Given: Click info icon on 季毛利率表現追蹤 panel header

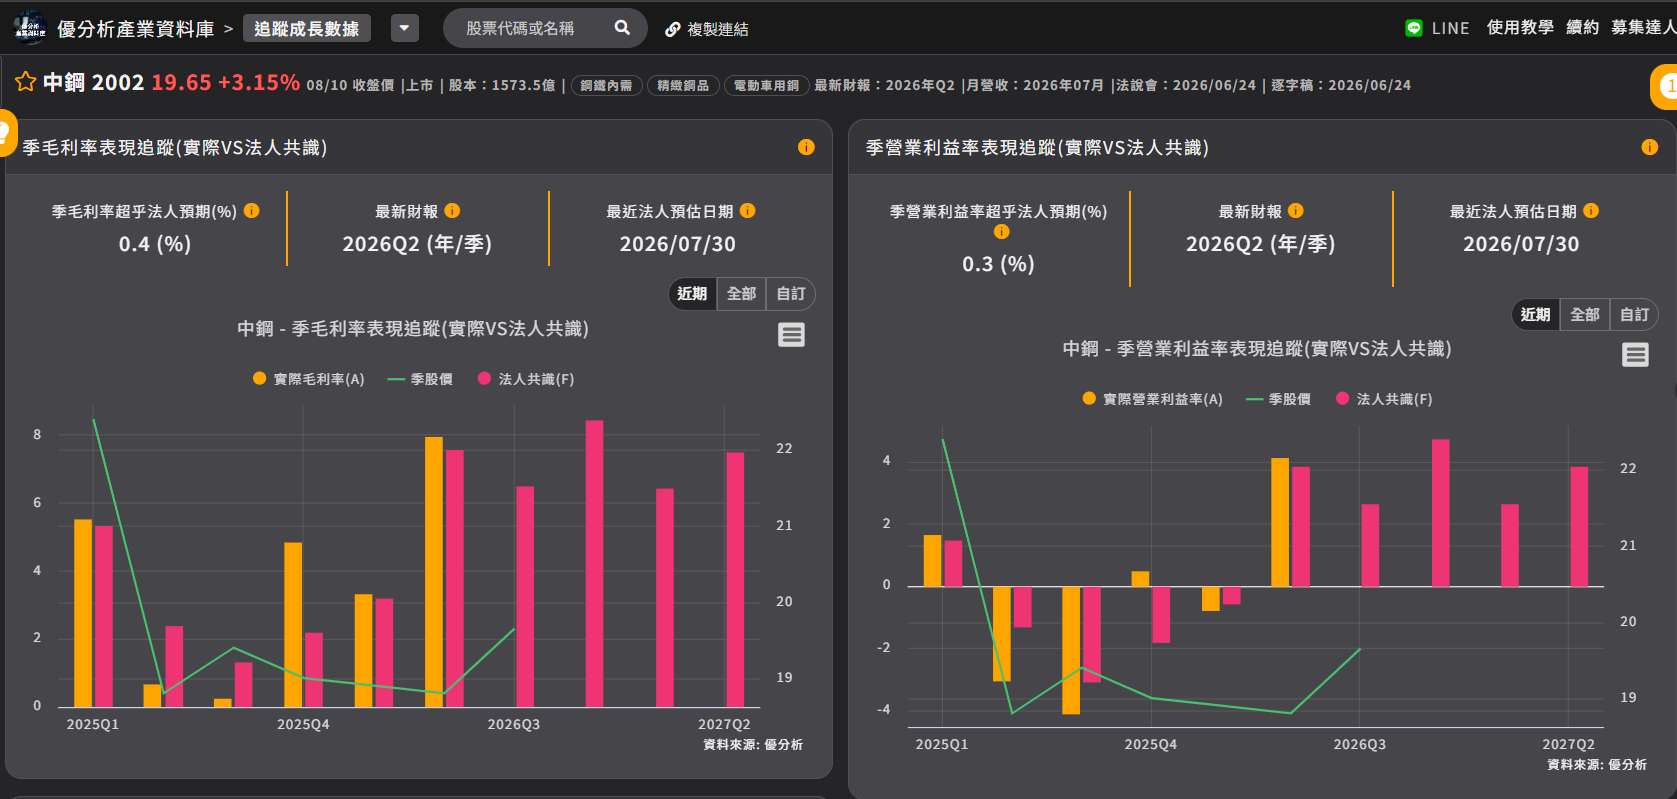Looking at the screenshot, I should 806,147.
